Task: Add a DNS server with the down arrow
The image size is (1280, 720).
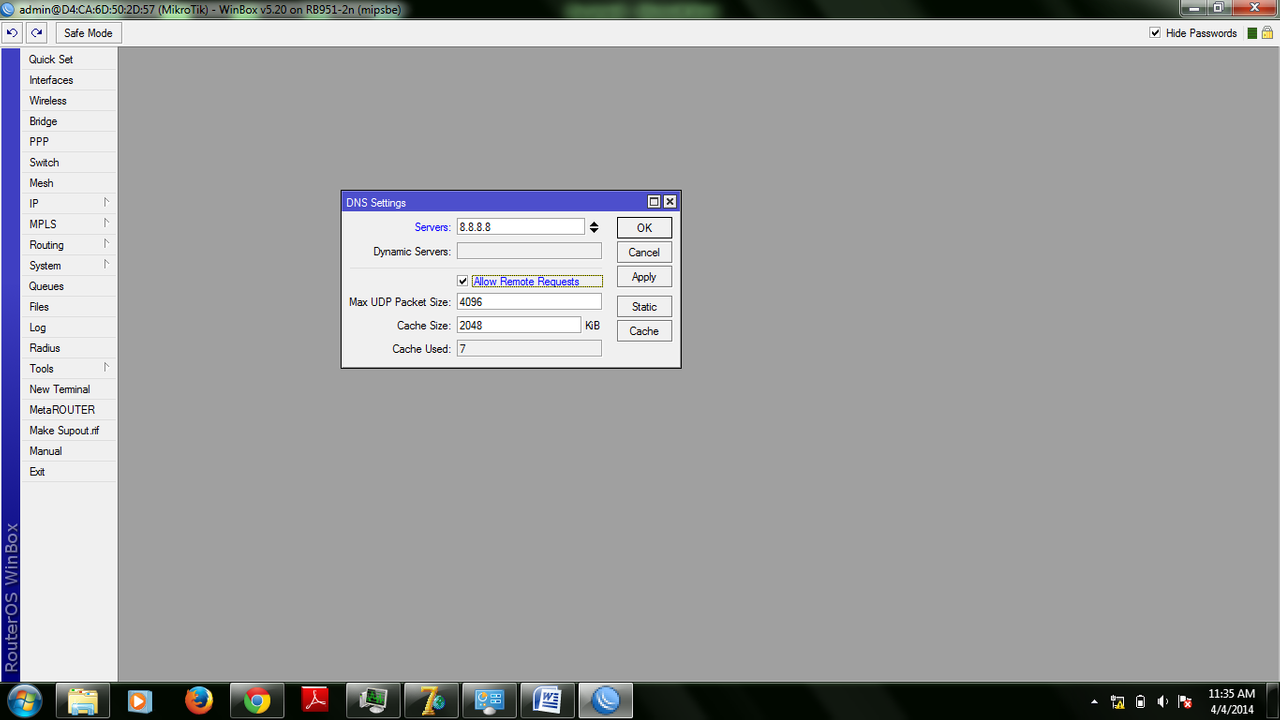Action: point(594,231)
